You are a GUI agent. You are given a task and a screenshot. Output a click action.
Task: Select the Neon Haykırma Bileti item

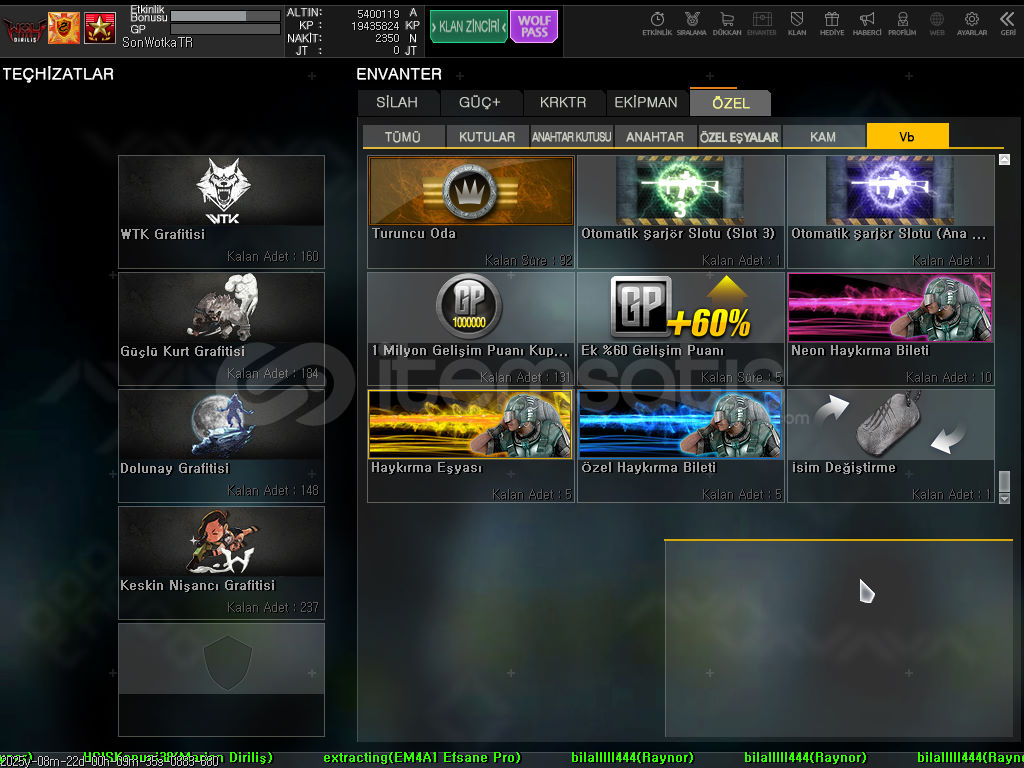tap(891, 328)
